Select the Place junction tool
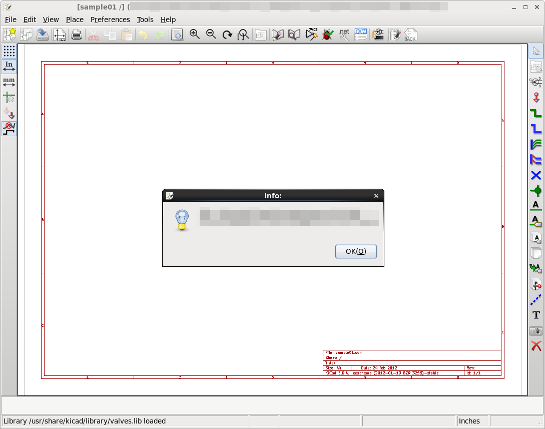This screenshot has height=429, width=545. click(536, 191)
